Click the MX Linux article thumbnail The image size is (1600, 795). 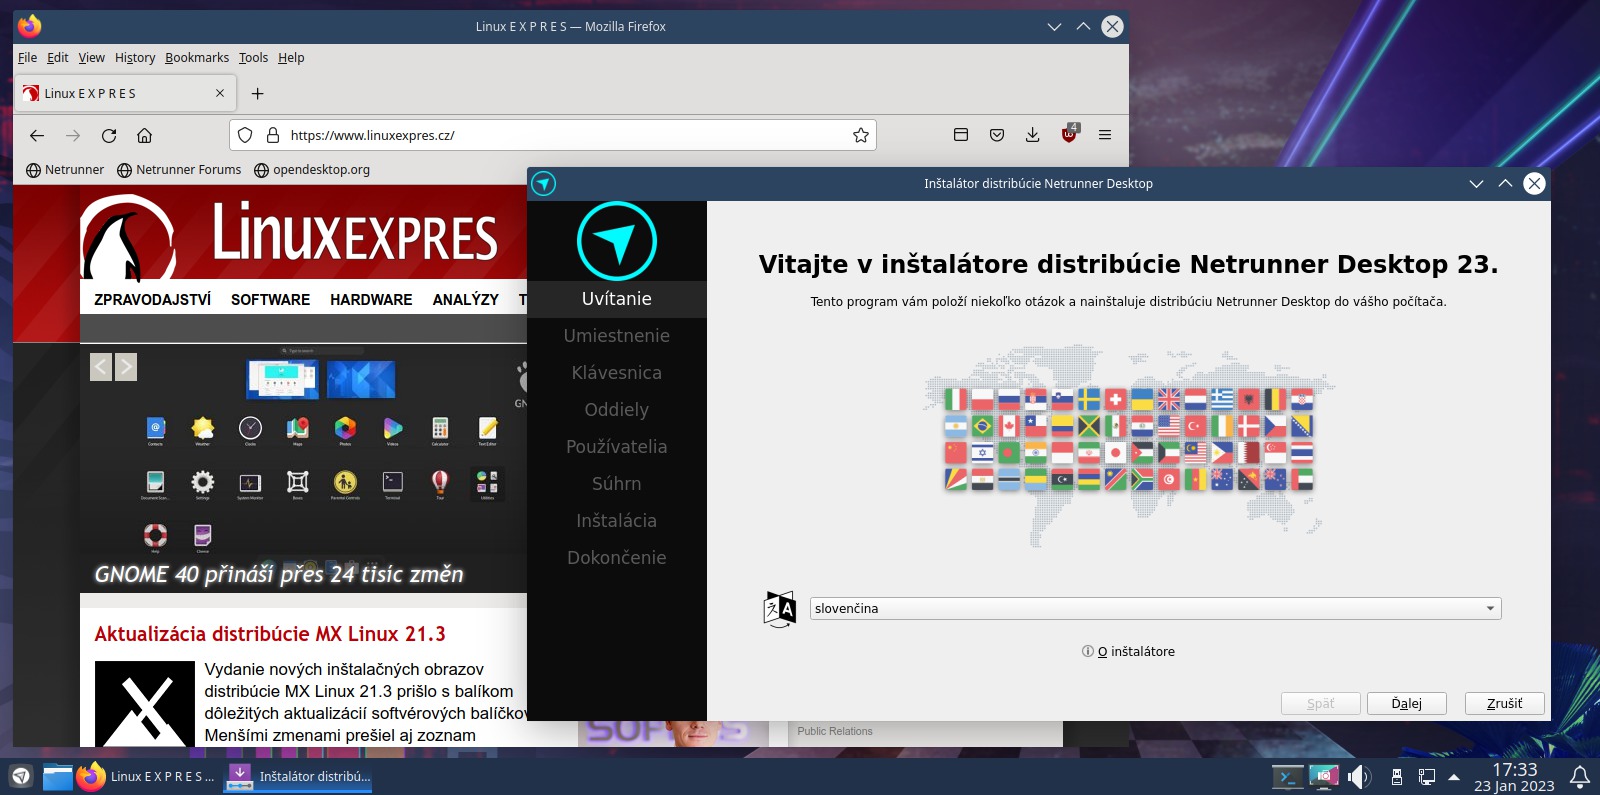145,704
